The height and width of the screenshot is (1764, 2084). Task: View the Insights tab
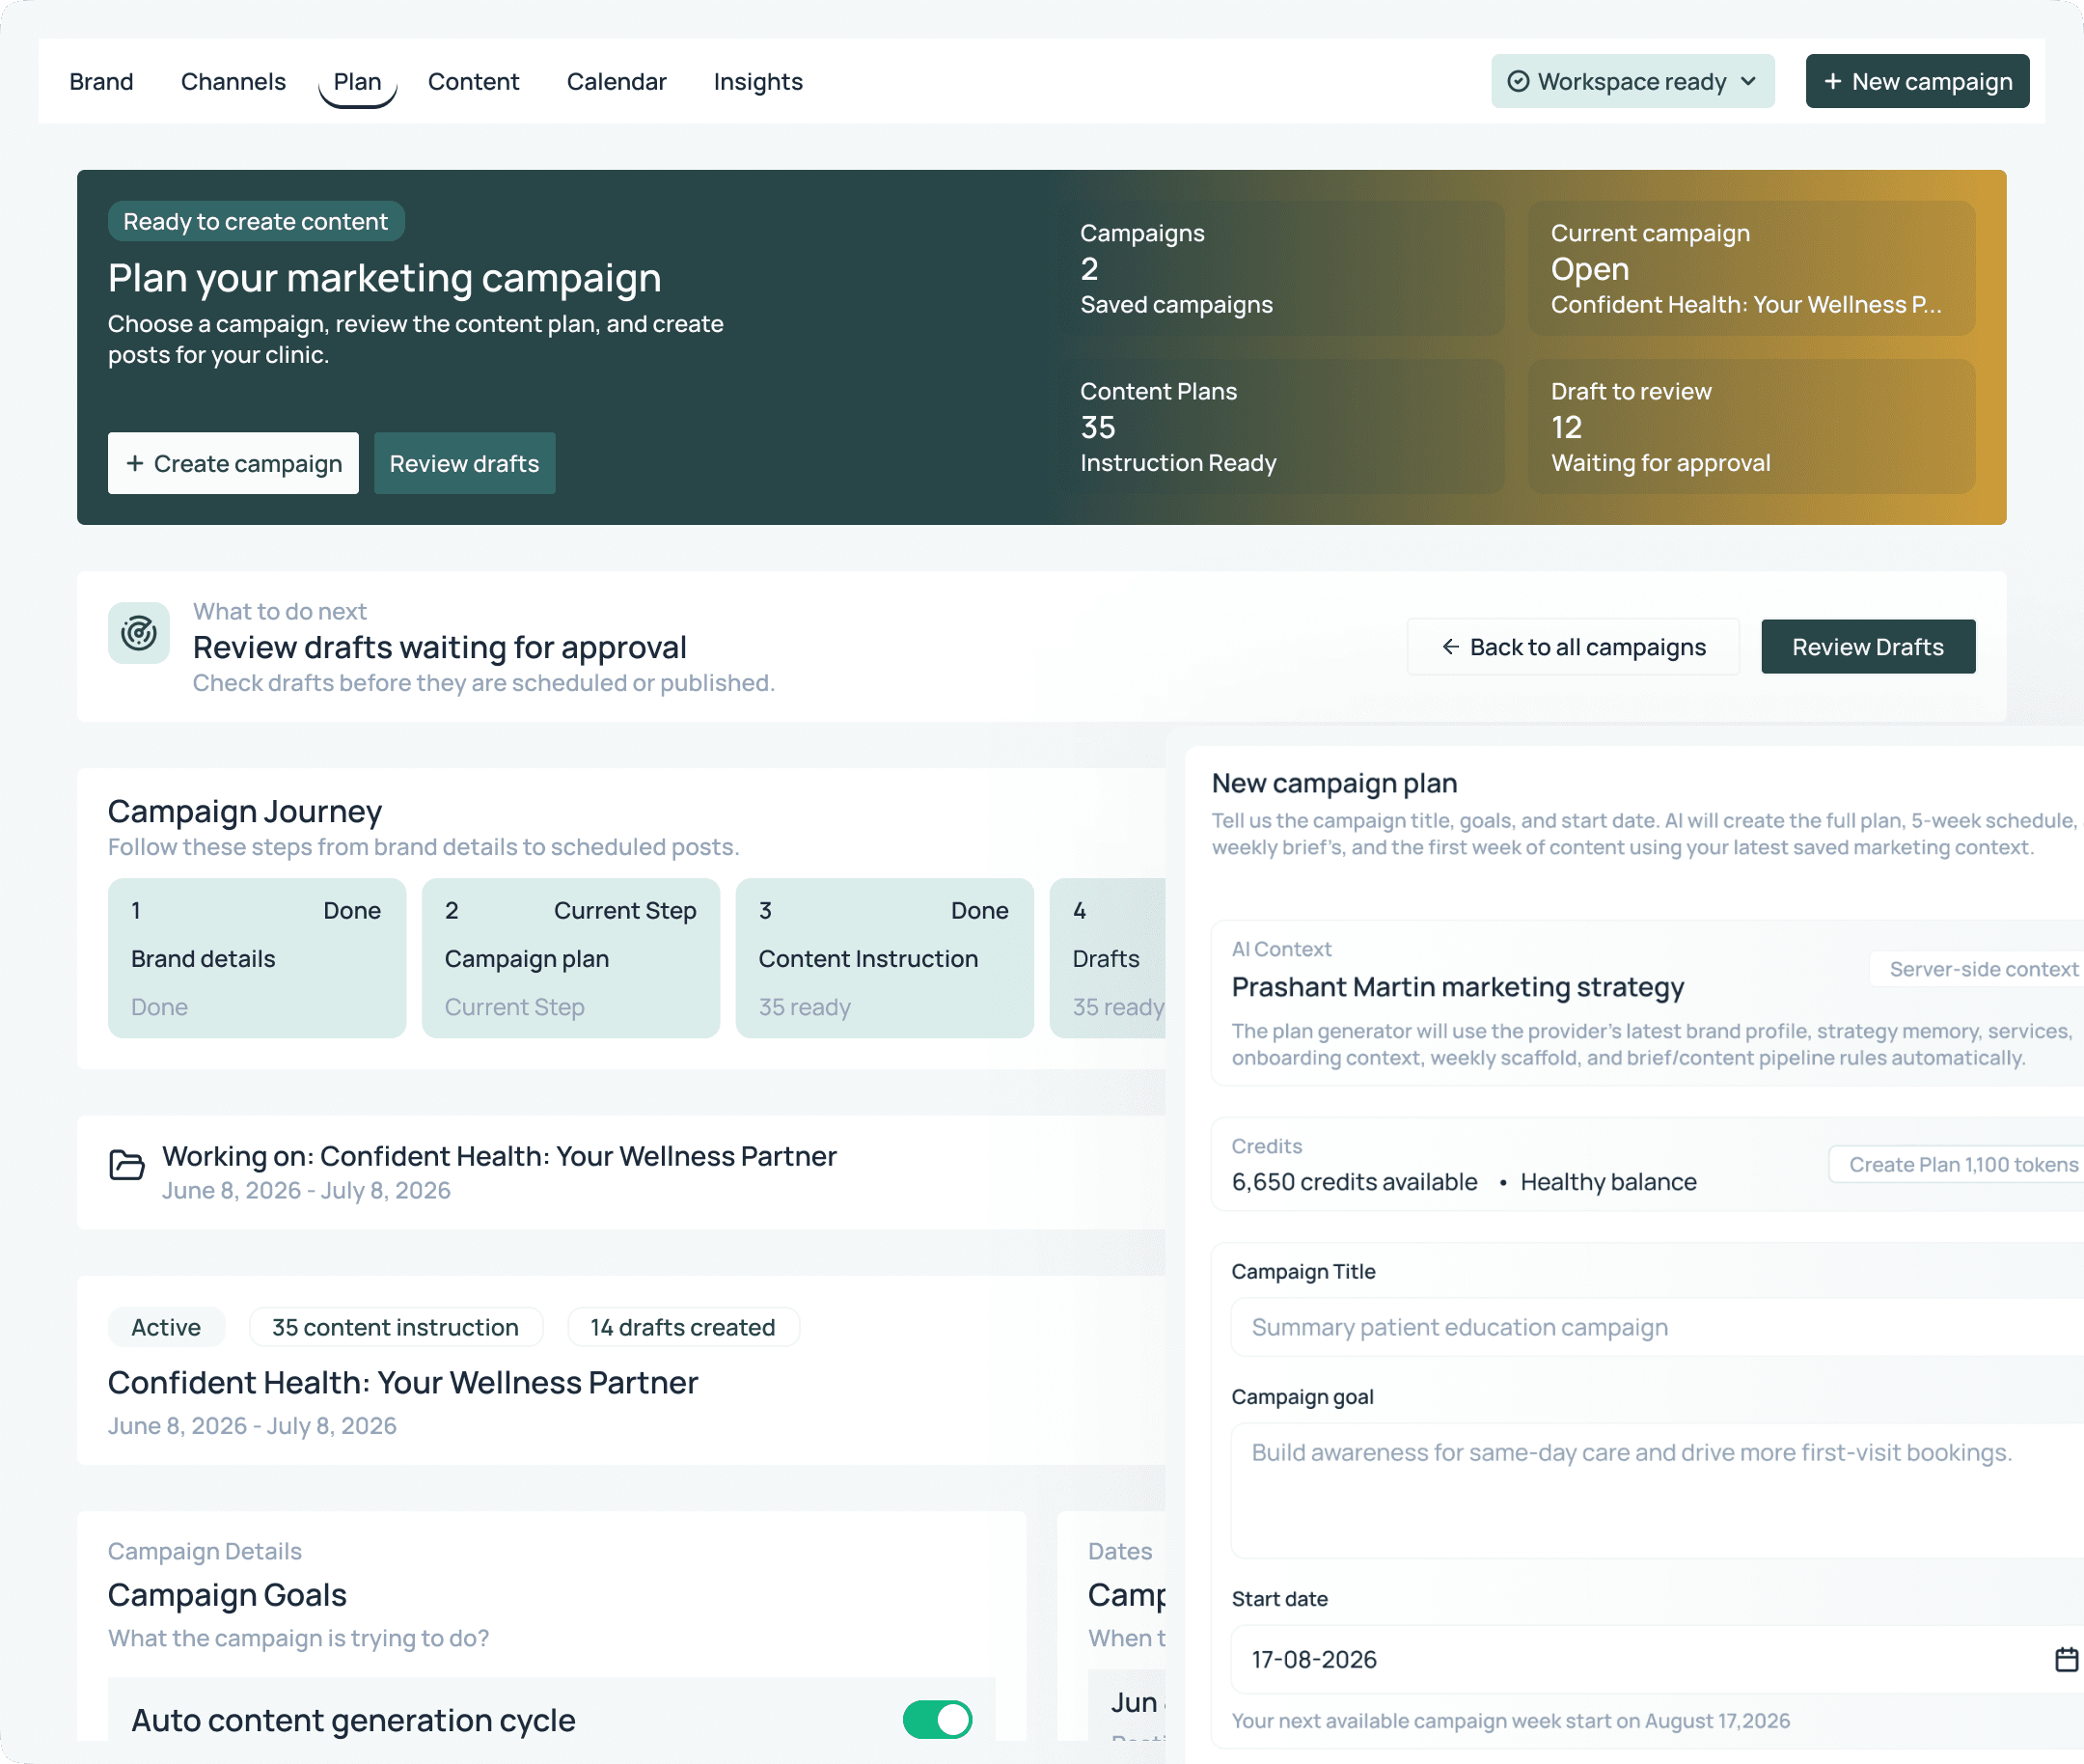pyautogui.click(x=758, y=81)
